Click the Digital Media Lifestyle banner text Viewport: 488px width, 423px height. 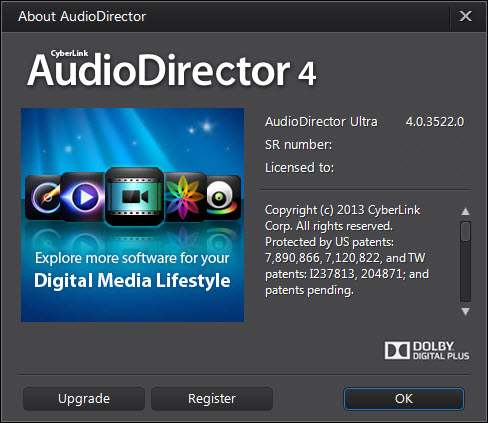132,280
